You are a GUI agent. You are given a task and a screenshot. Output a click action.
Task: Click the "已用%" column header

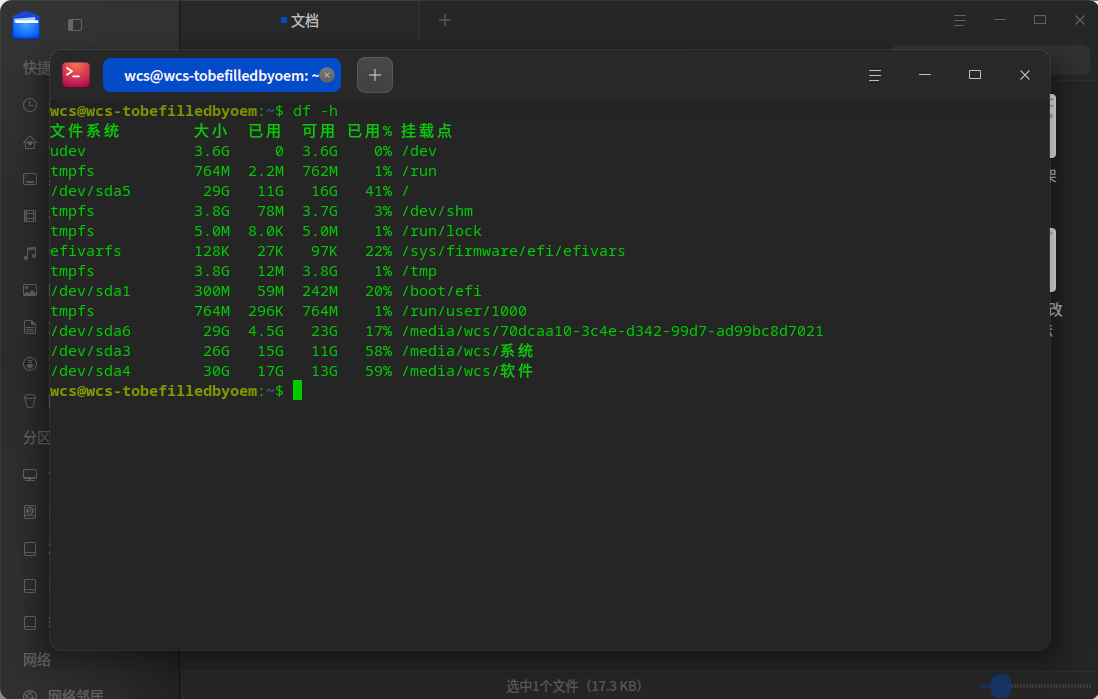click(370, 131)
